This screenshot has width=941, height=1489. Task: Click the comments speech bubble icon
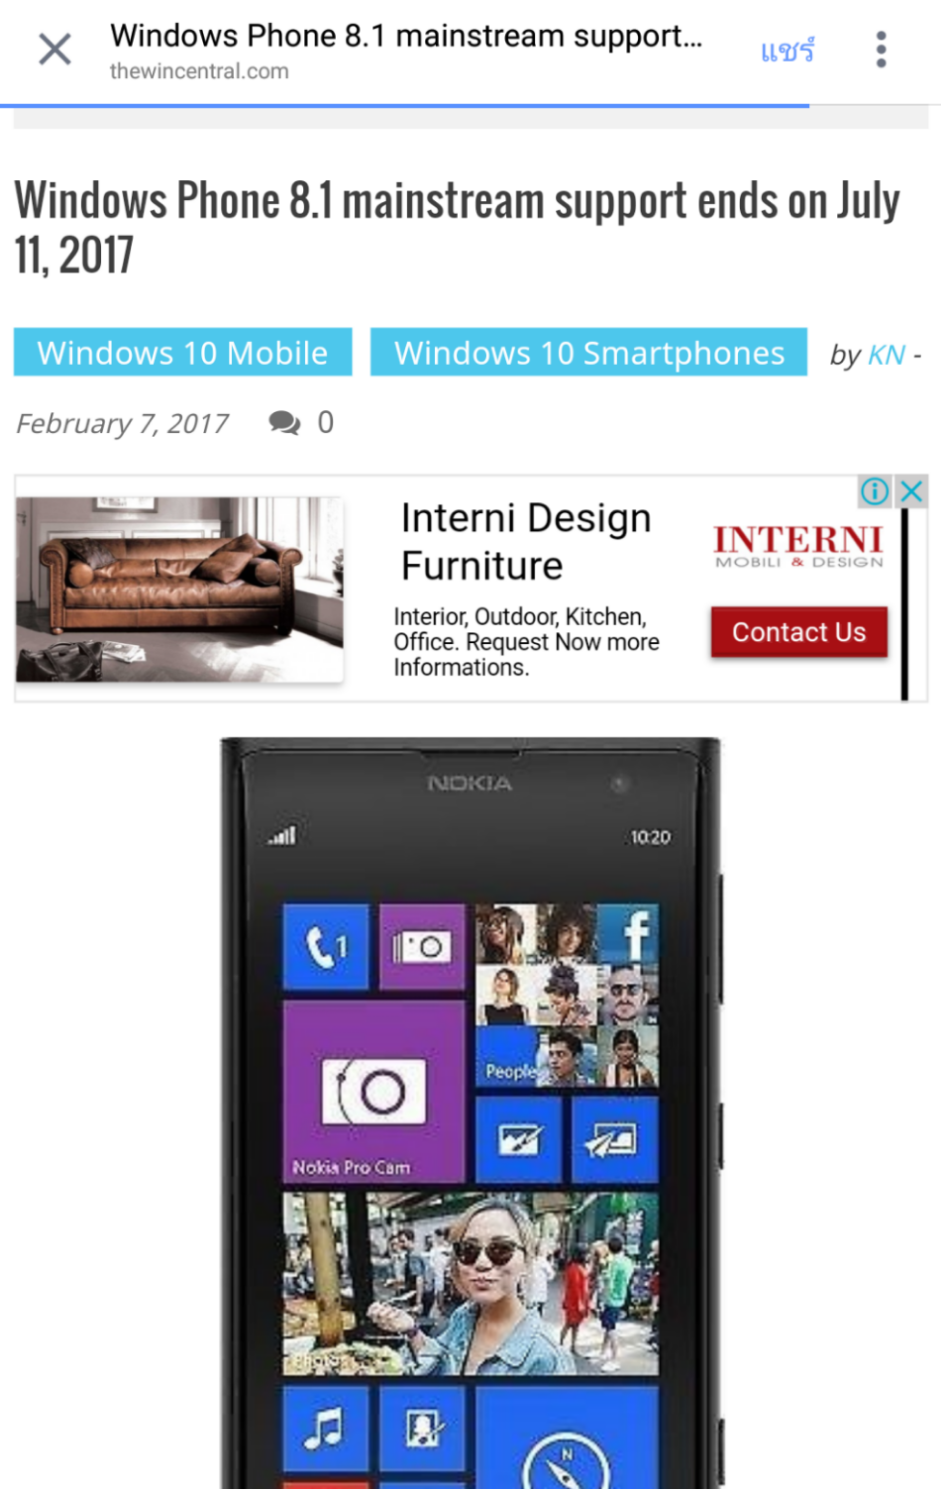[285, 423]
